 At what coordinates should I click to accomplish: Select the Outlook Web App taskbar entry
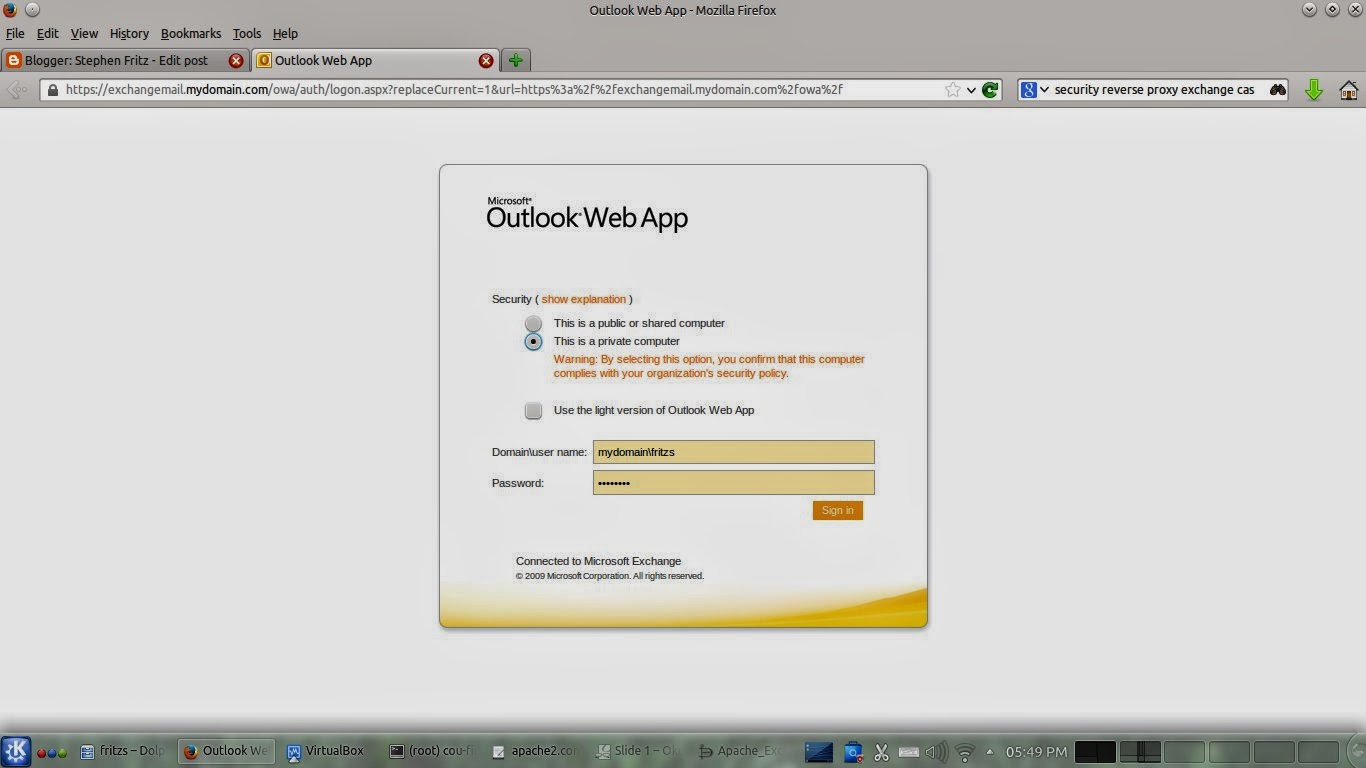click(x=226, y=751)
